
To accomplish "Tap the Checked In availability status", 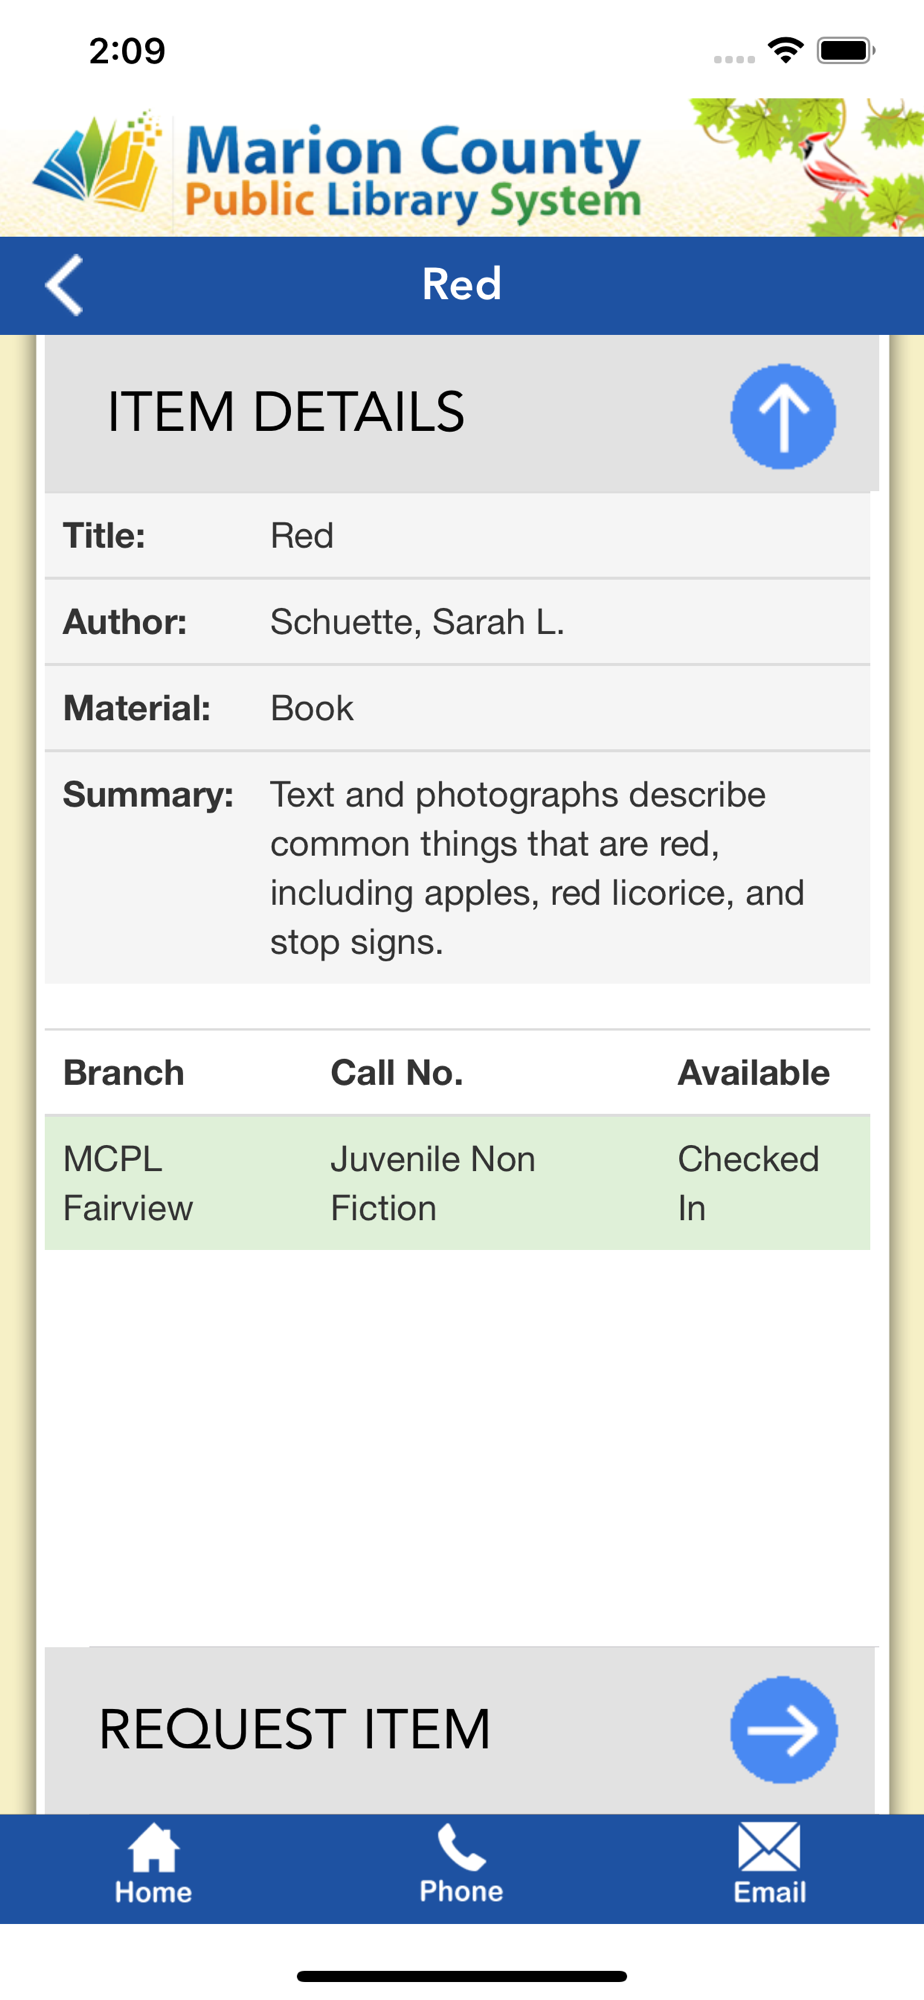I will point(748,1183).
